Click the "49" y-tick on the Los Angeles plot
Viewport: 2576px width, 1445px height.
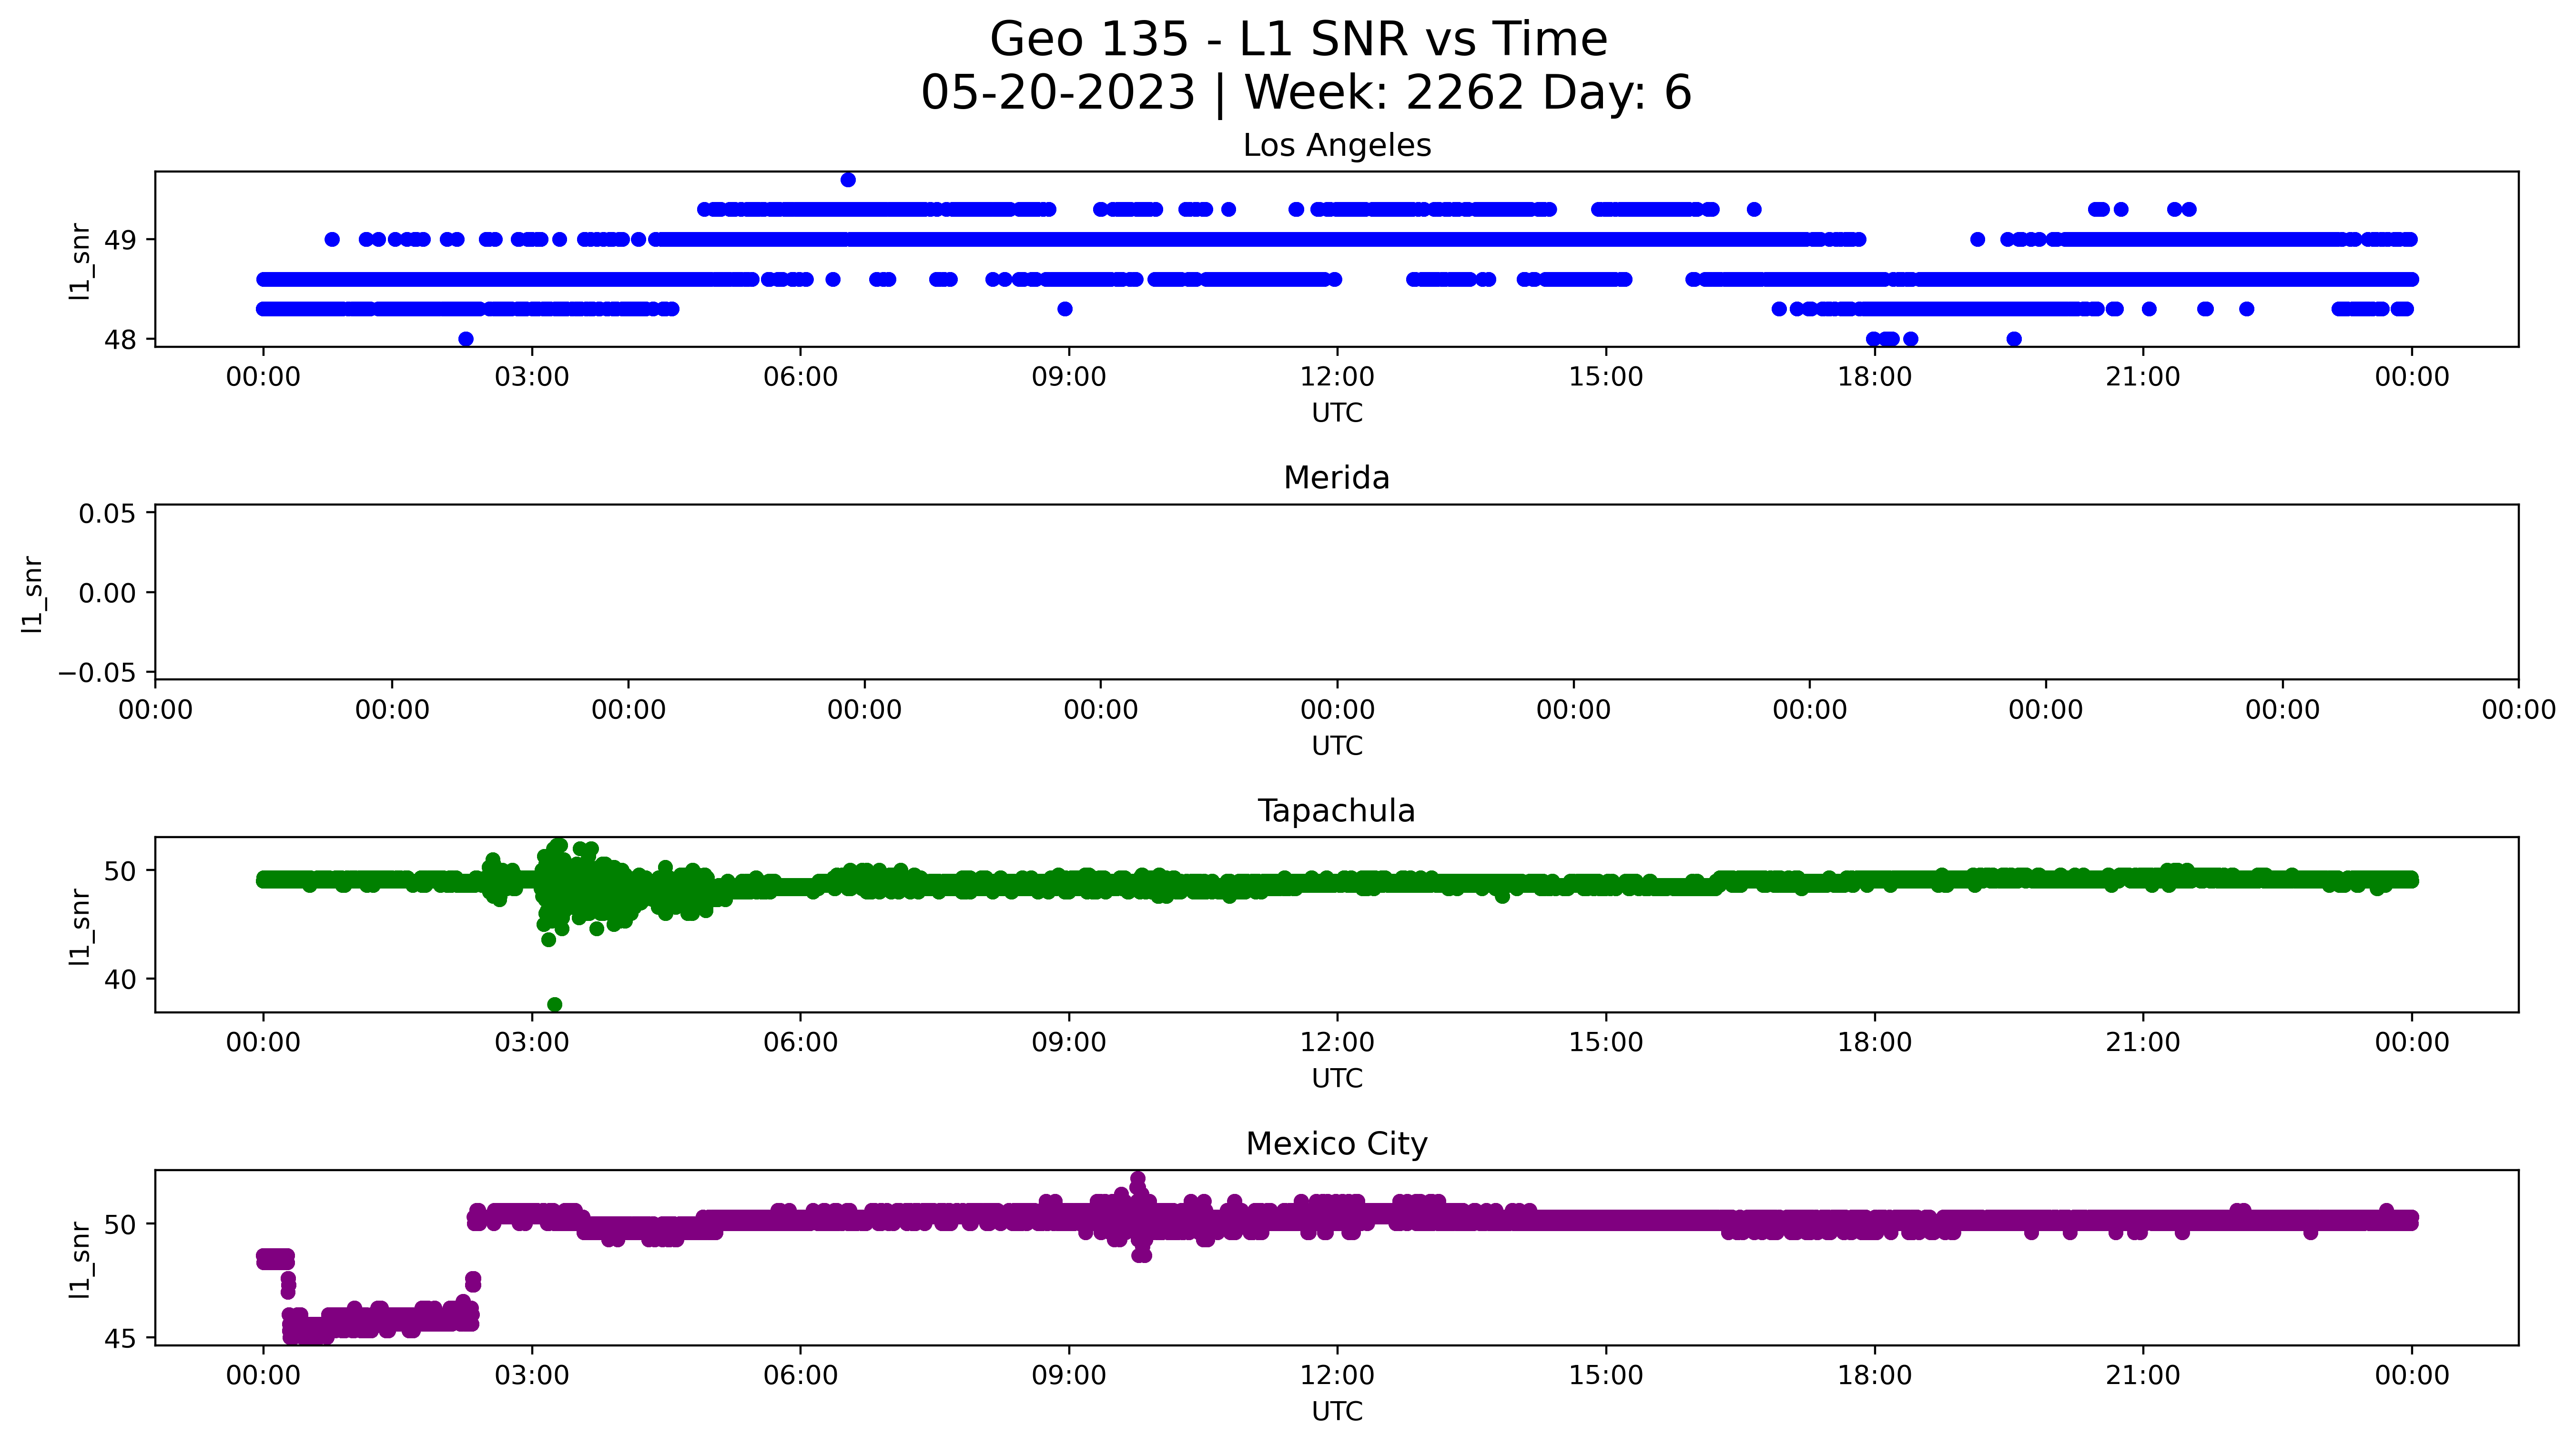[120, 240]
